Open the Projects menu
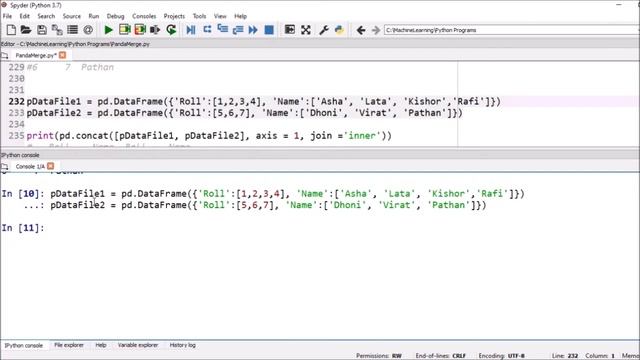 click(174, 16)
